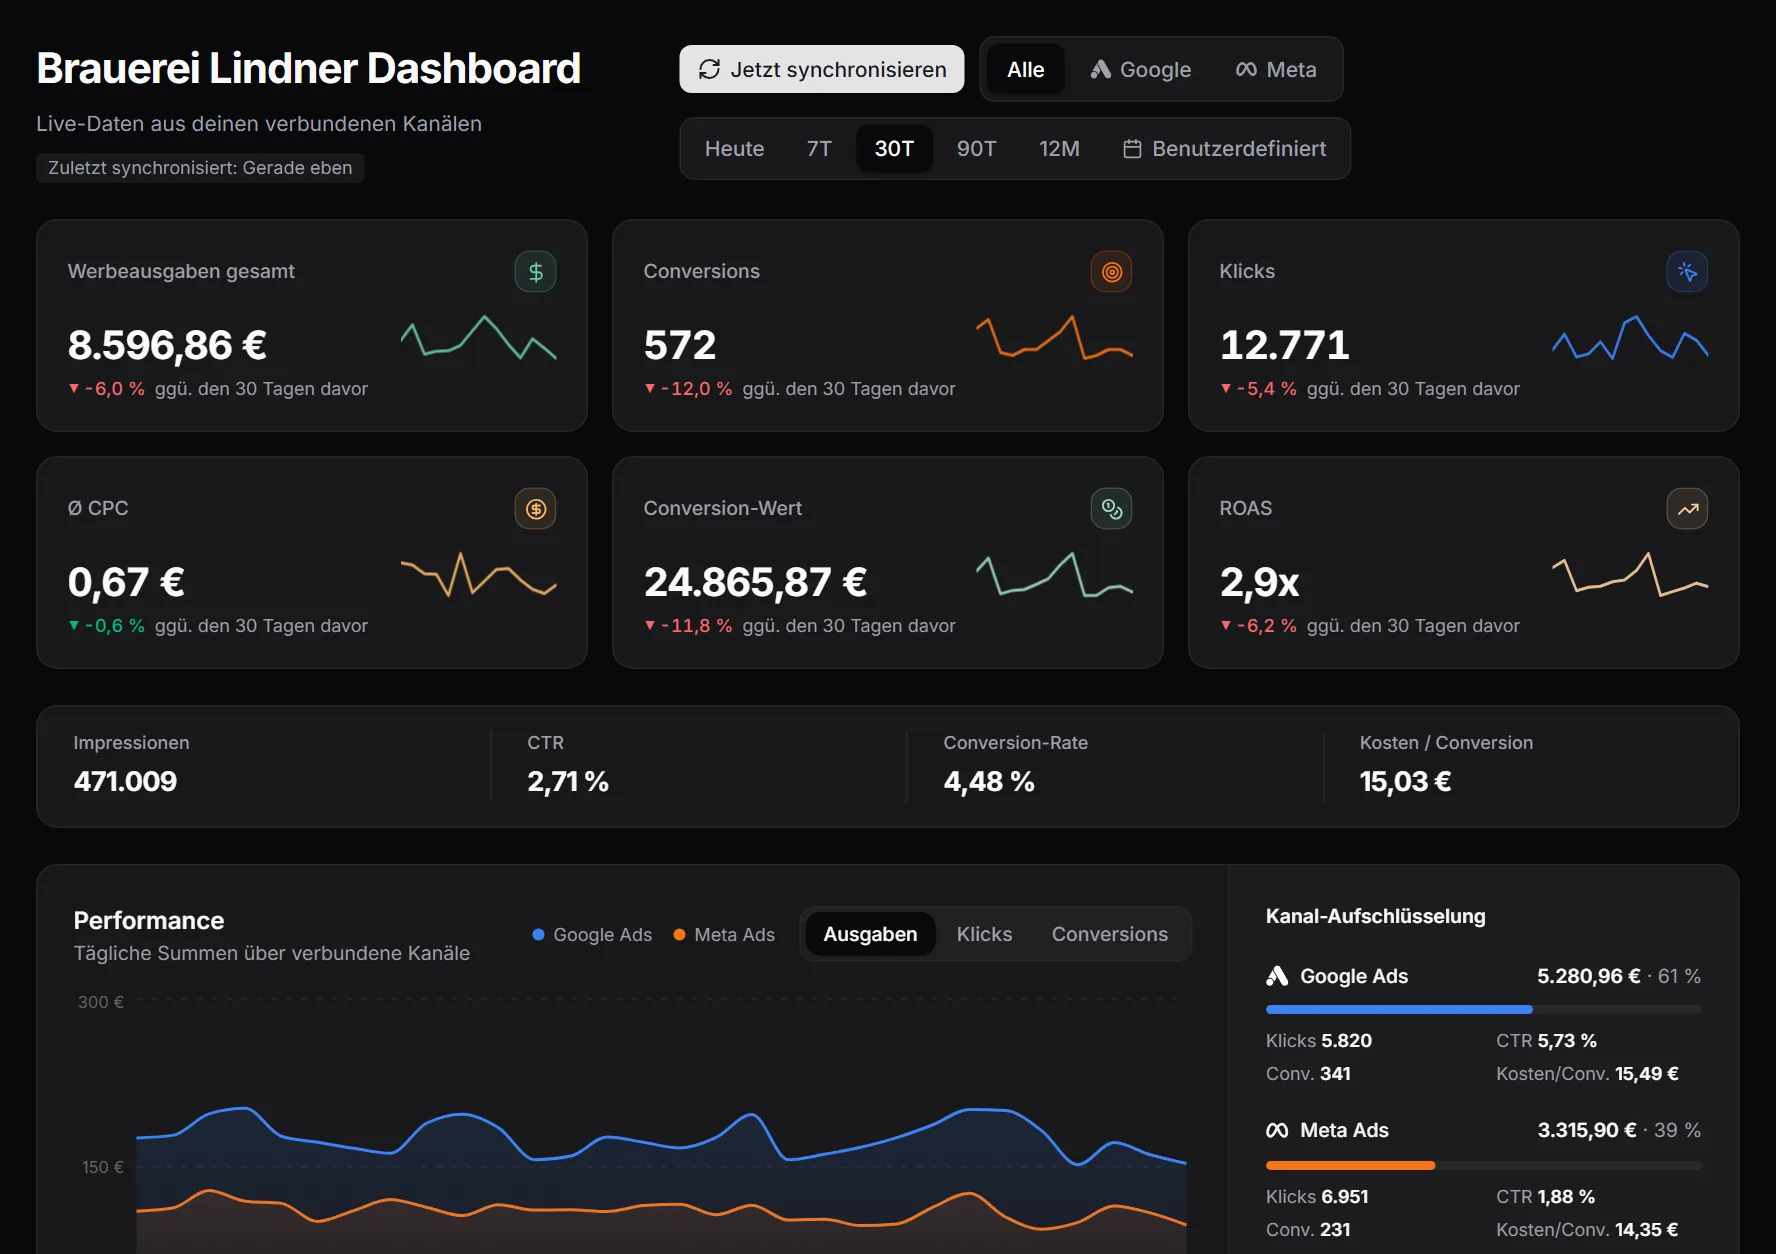Click the orange Meta Ads legend dot
This screenshot has height=1254, width=1776.
coord(679,935)
